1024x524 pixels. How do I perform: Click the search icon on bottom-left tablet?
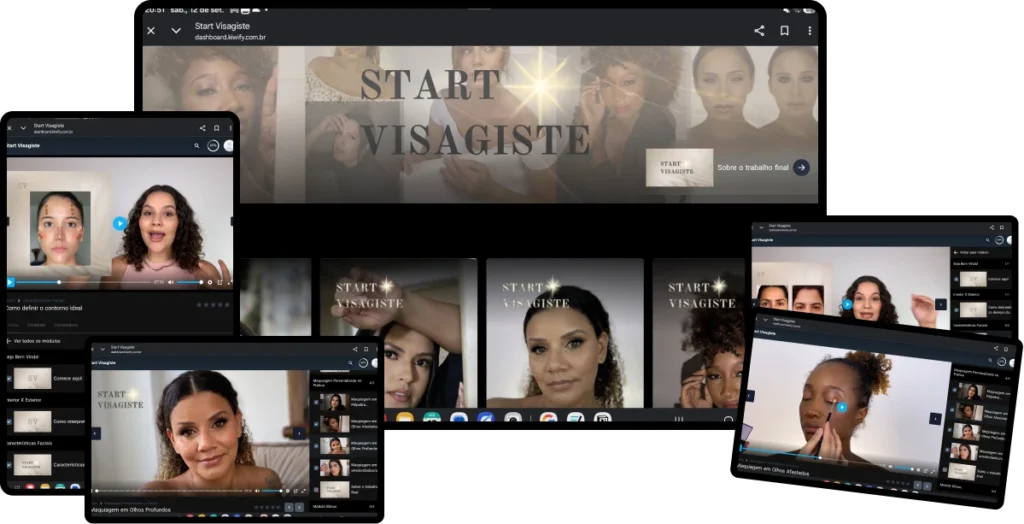point(350,363)
